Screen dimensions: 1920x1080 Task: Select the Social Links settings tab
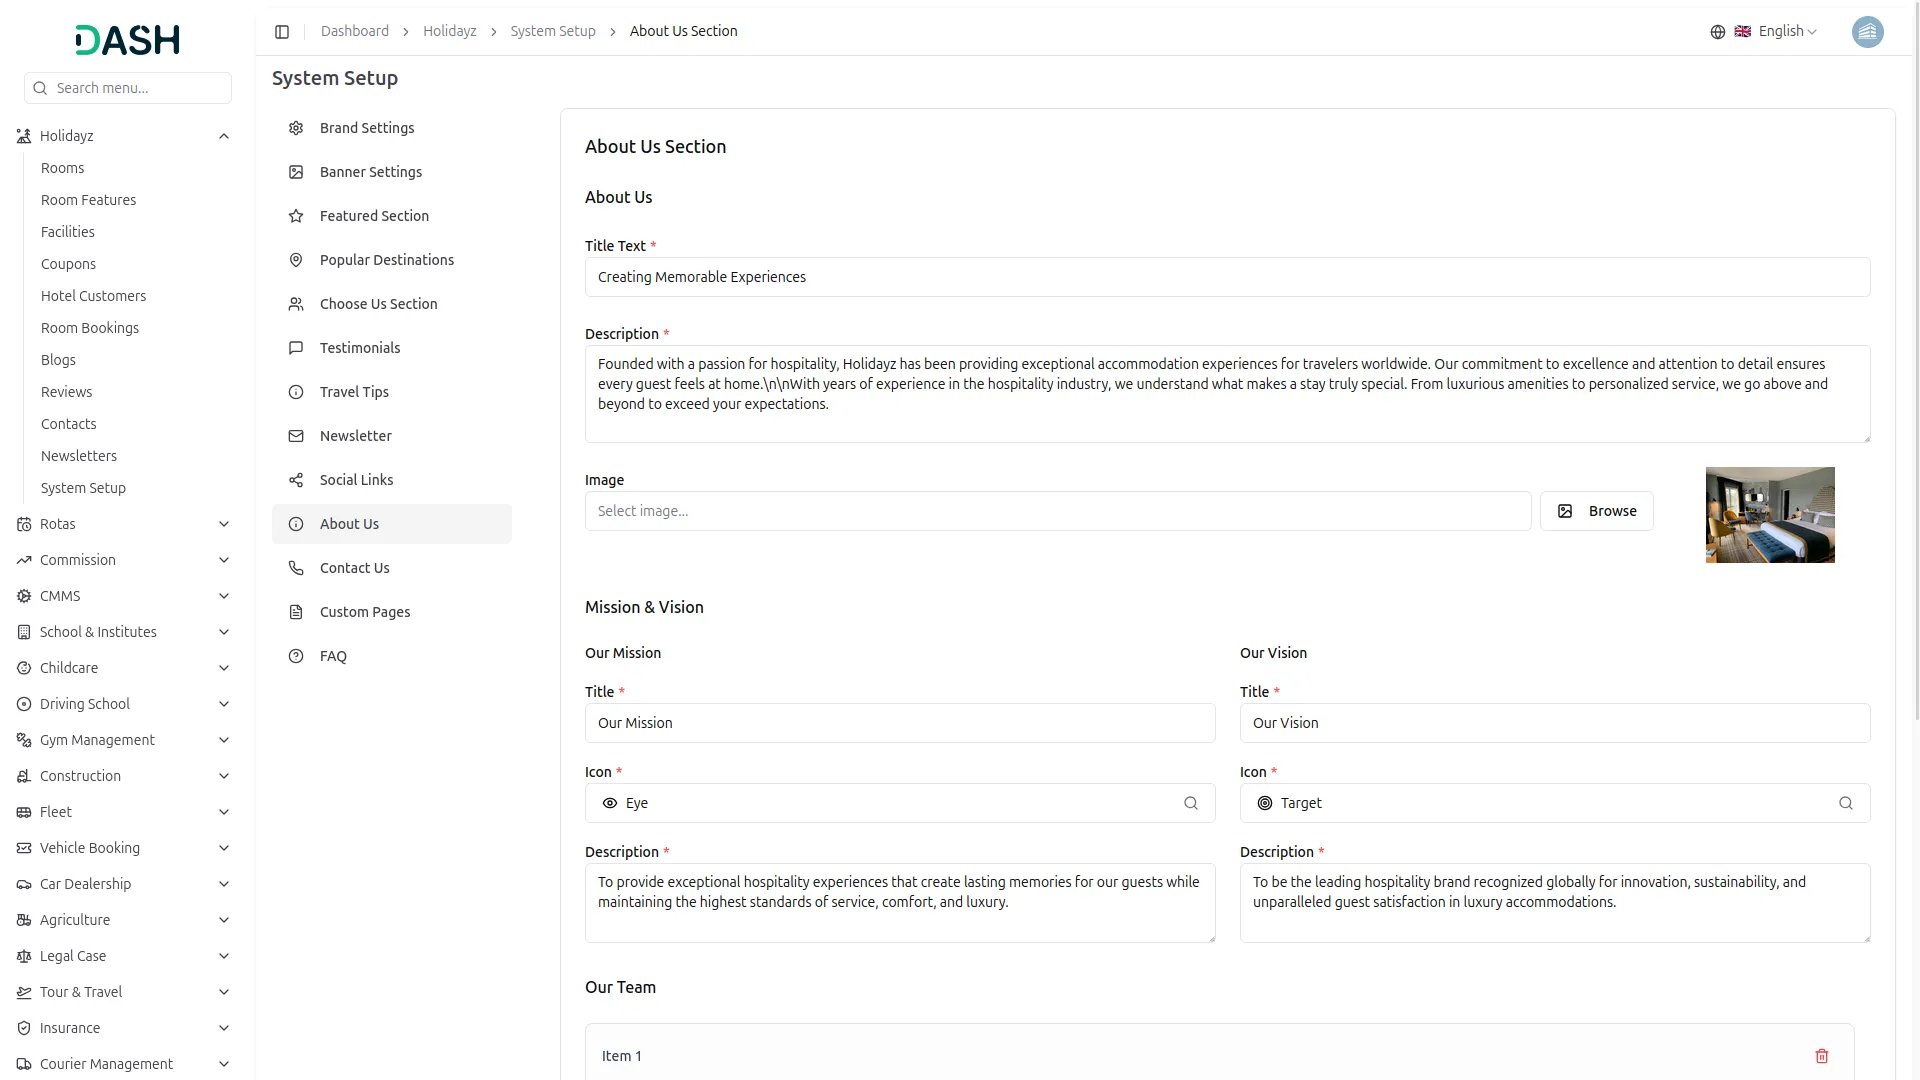click(357, 480)
